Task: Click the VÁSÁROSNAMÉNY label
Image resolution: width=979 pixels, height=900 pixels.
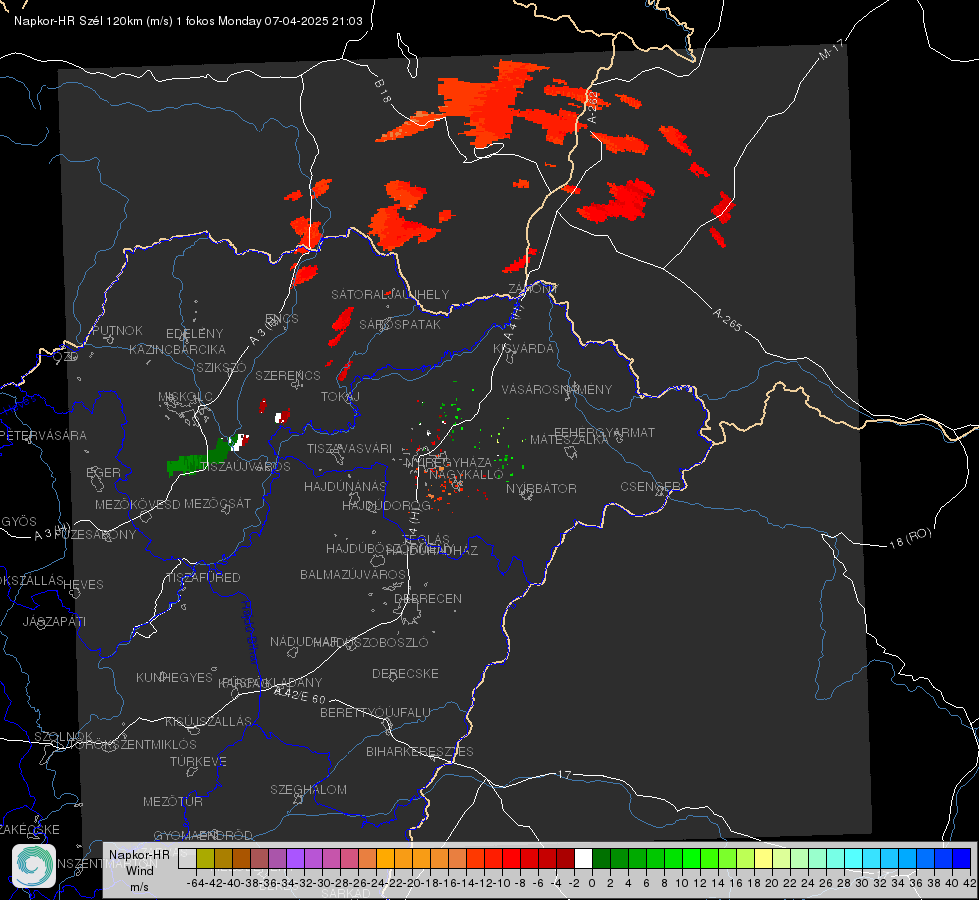Action: click(x=557, y=389)
